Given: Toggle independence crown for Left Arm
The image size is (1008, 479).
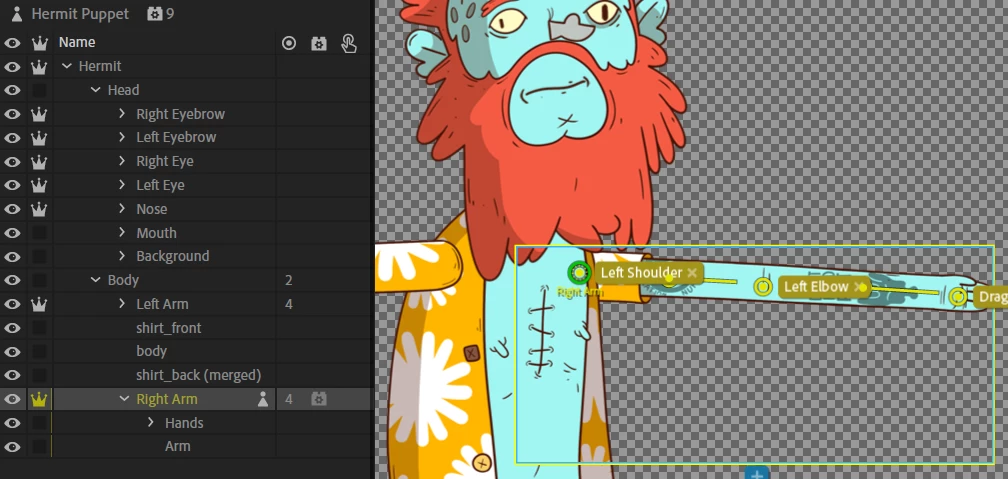Looking at the screenshot, I should (x=40, y=303).
